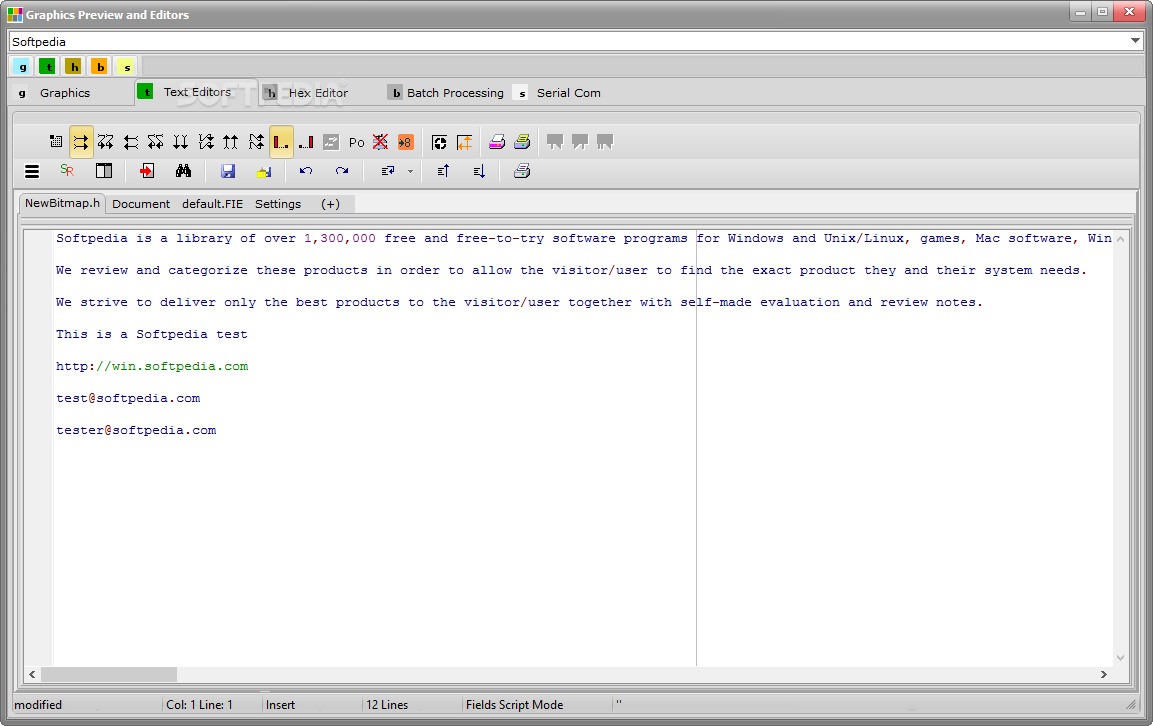This screenshot has width=1153, height=726.
Task: Select the bottom-to-top double arrows direction
Action: tap(231, 142)
